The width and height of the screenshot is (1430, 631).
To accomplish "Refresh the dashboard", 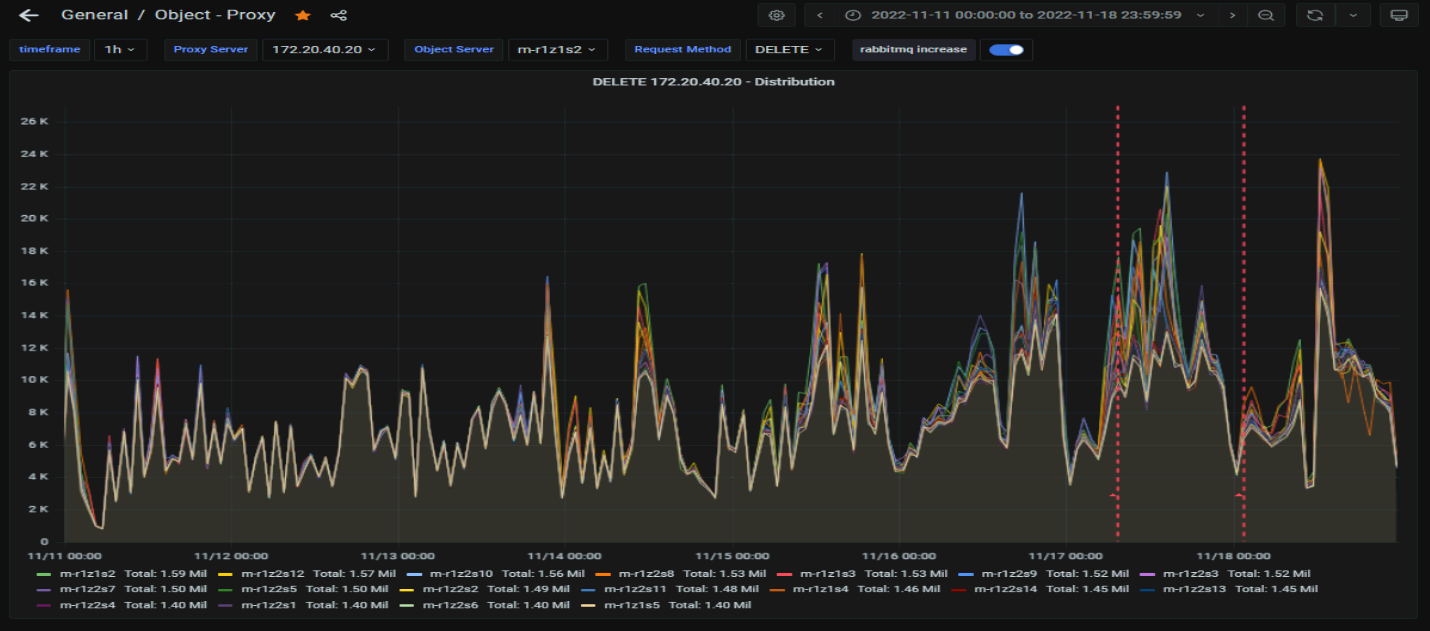I will click(1315, 15).
